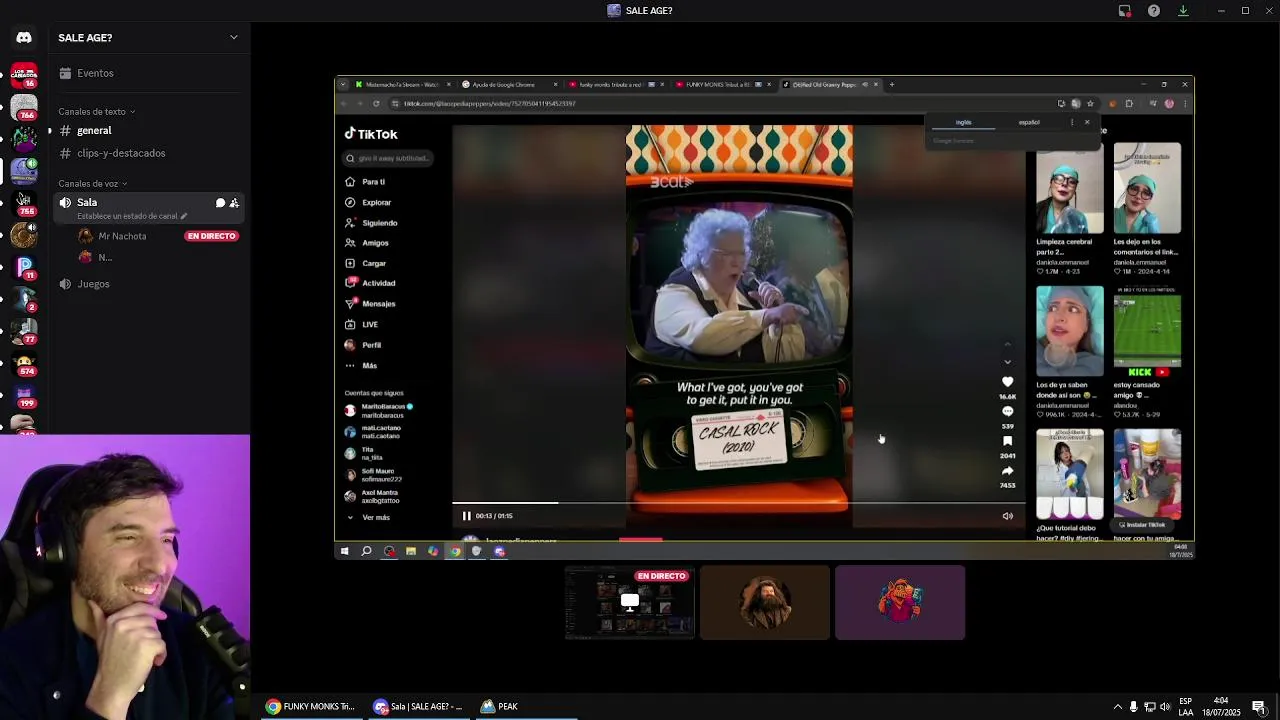The height and width of the screenshot is (720, 1280).
Task: Invite people to Sala voice channel
Action: [234, 203]
